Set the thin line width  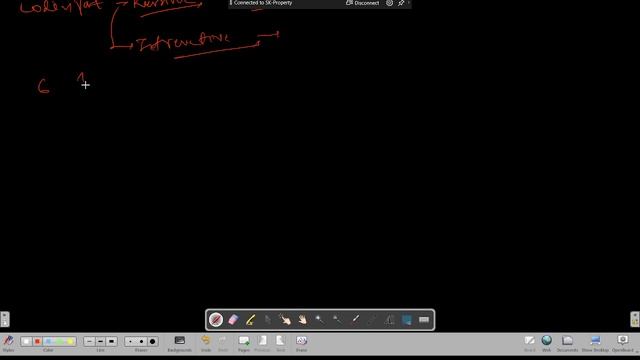[89, 341]
